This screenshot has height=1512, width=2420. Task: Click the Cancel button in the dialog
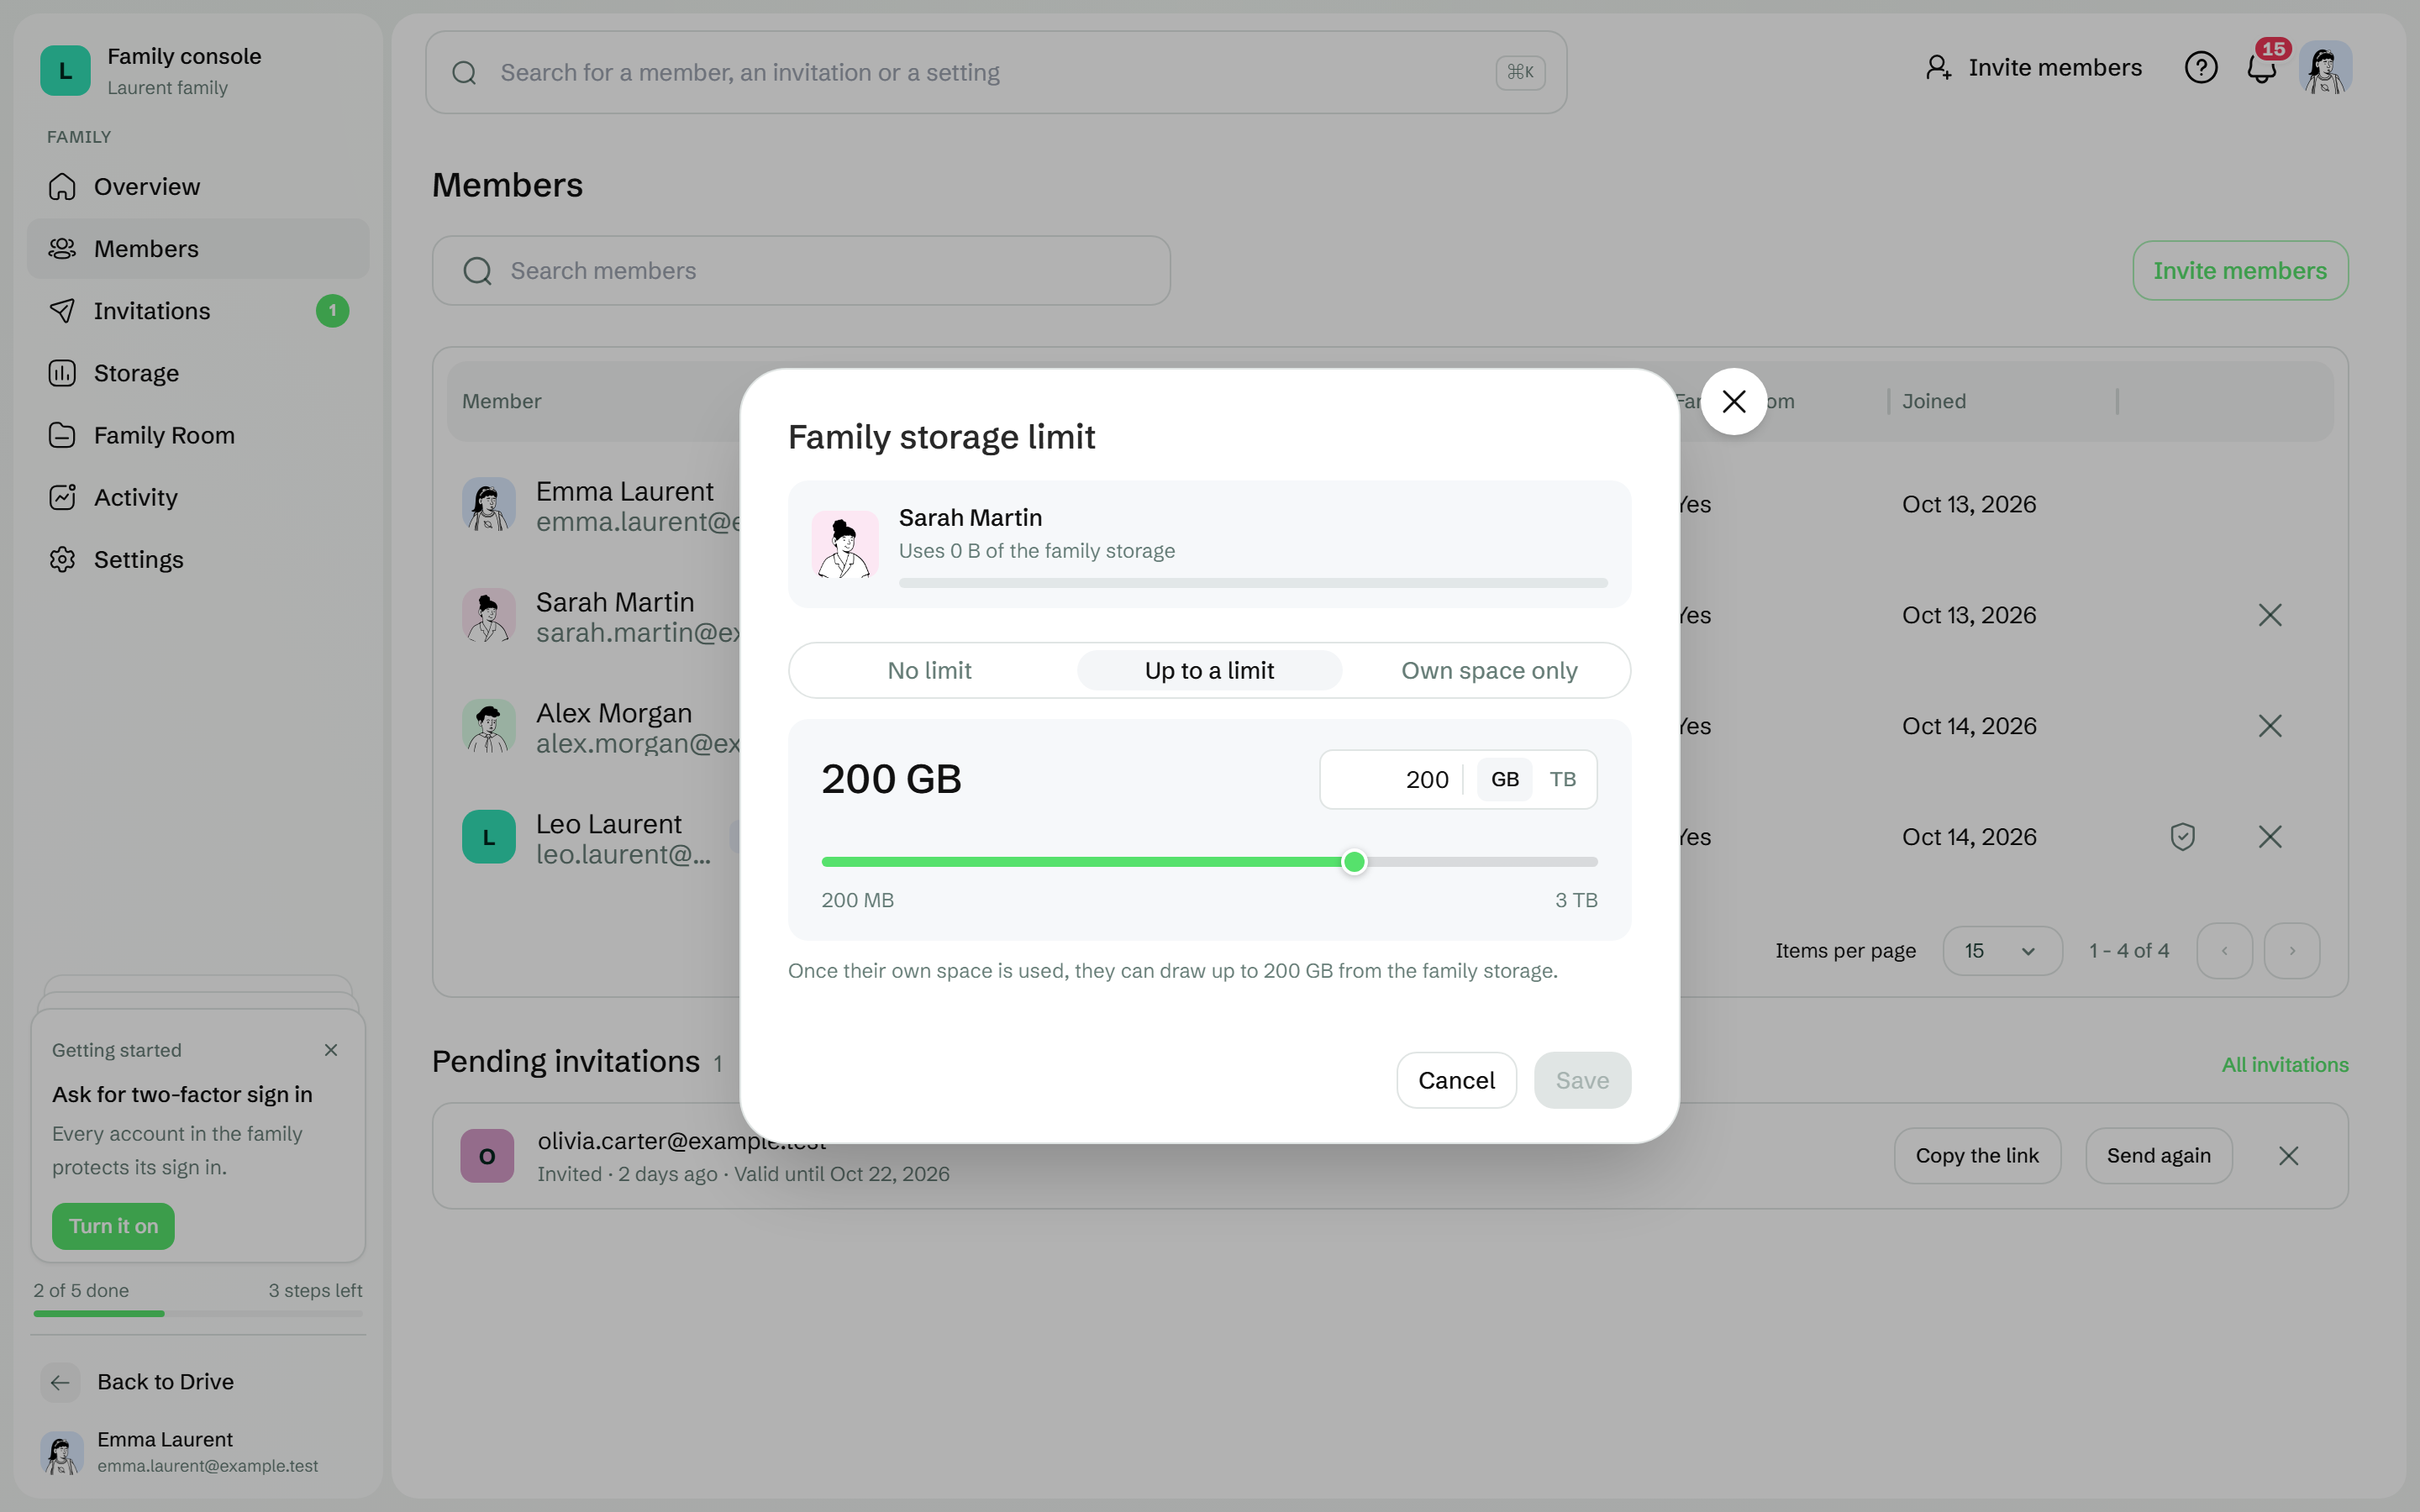click(1456, 1080)
